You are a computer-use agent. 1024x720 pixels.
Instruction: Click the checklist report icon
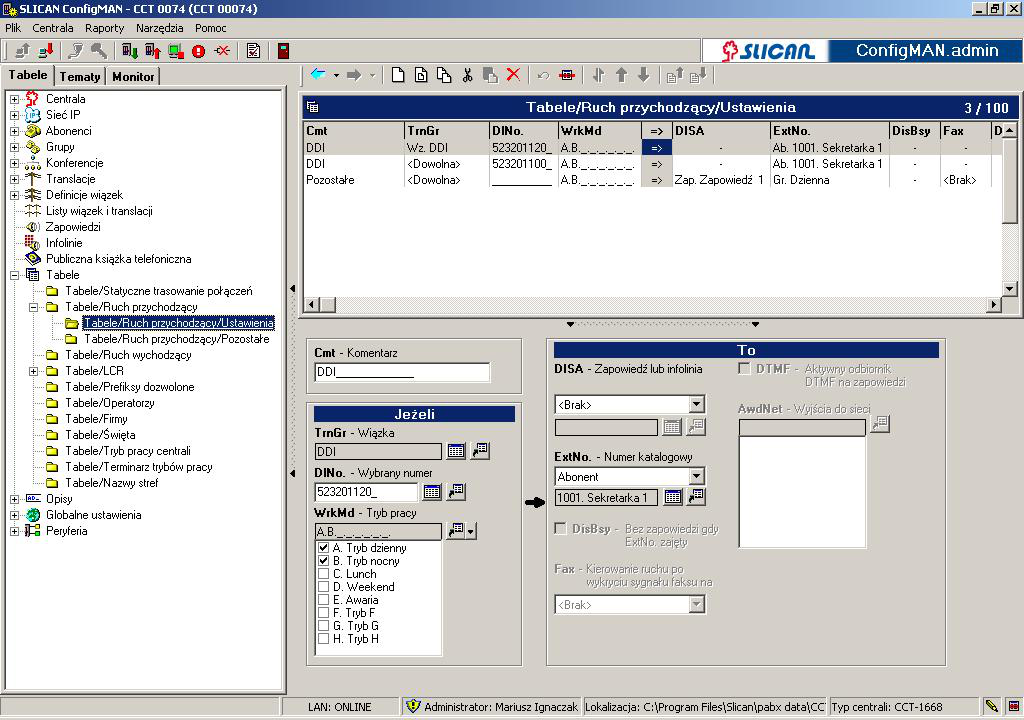(253, 51)
